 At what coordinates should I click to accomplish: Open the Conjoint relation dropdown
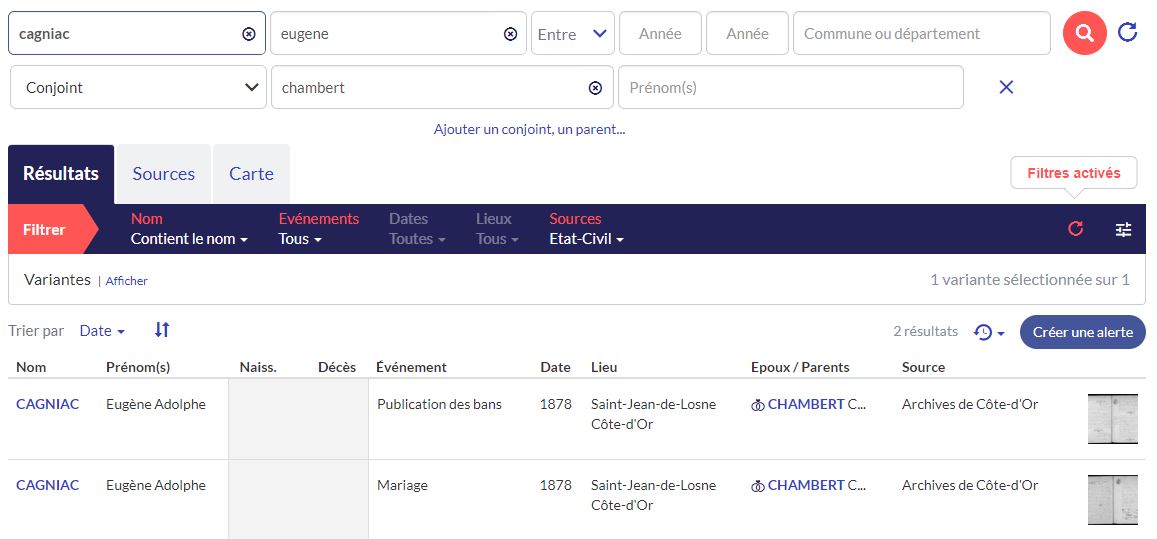point(138,88)
